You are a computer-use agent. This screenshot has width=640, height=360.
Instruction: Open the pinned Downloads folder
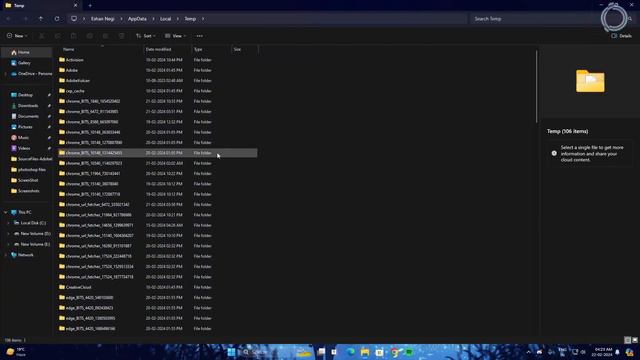point(27,105)
